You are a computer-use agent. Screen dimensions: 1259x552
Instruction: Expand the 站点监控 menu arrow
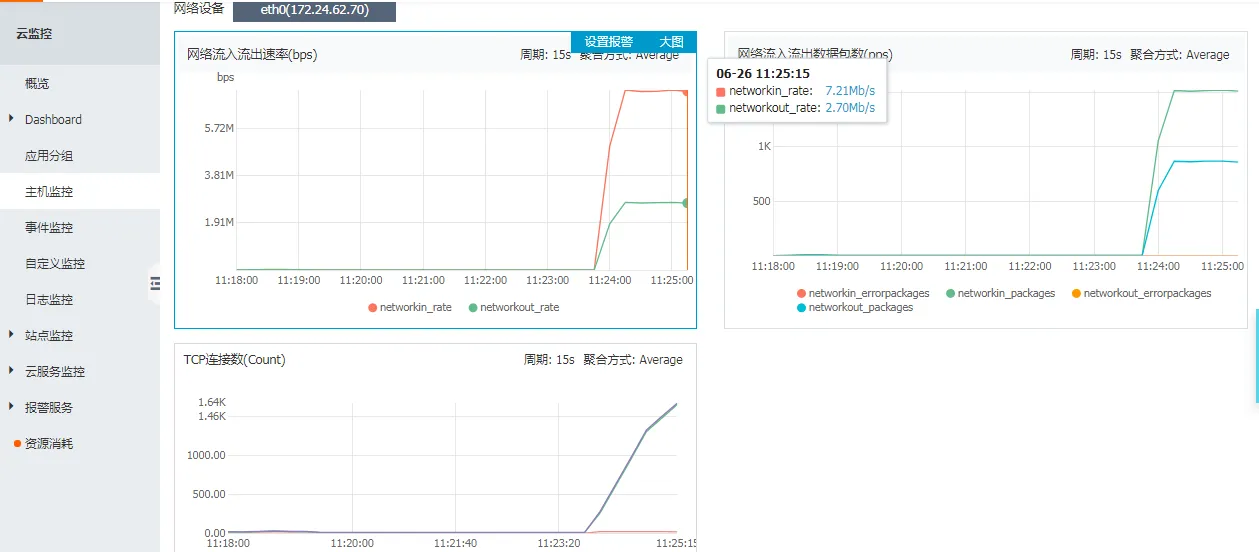click(12, 335)
